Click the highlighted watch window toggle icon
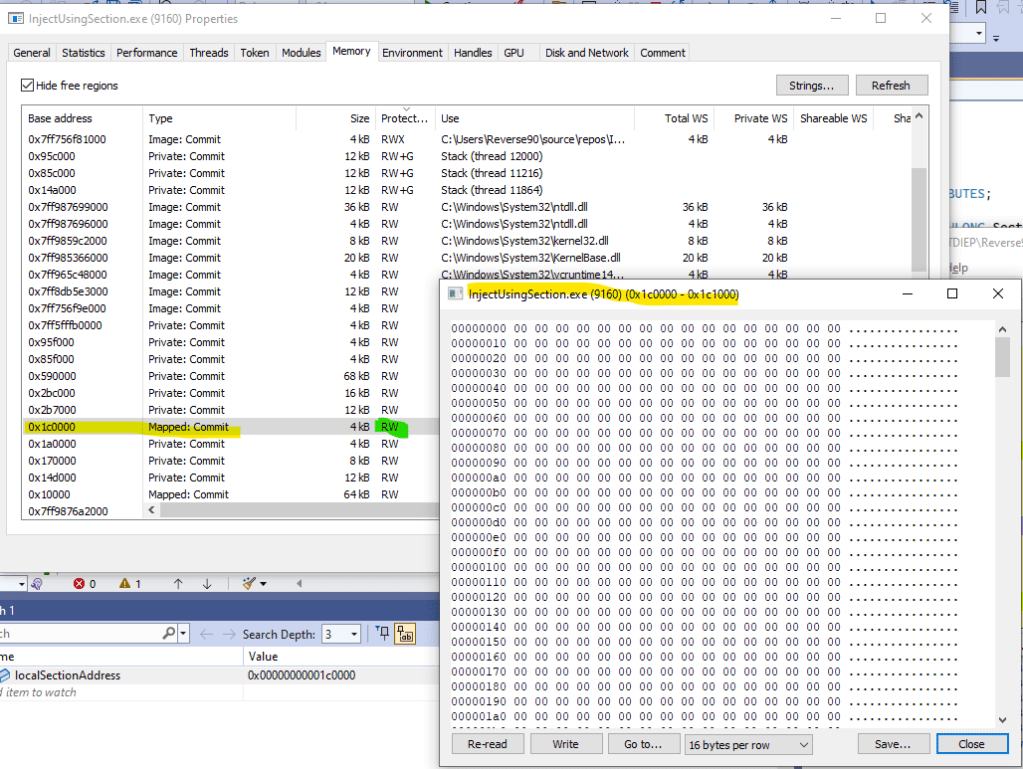The image size is (1023, 769). pos(405,634)
